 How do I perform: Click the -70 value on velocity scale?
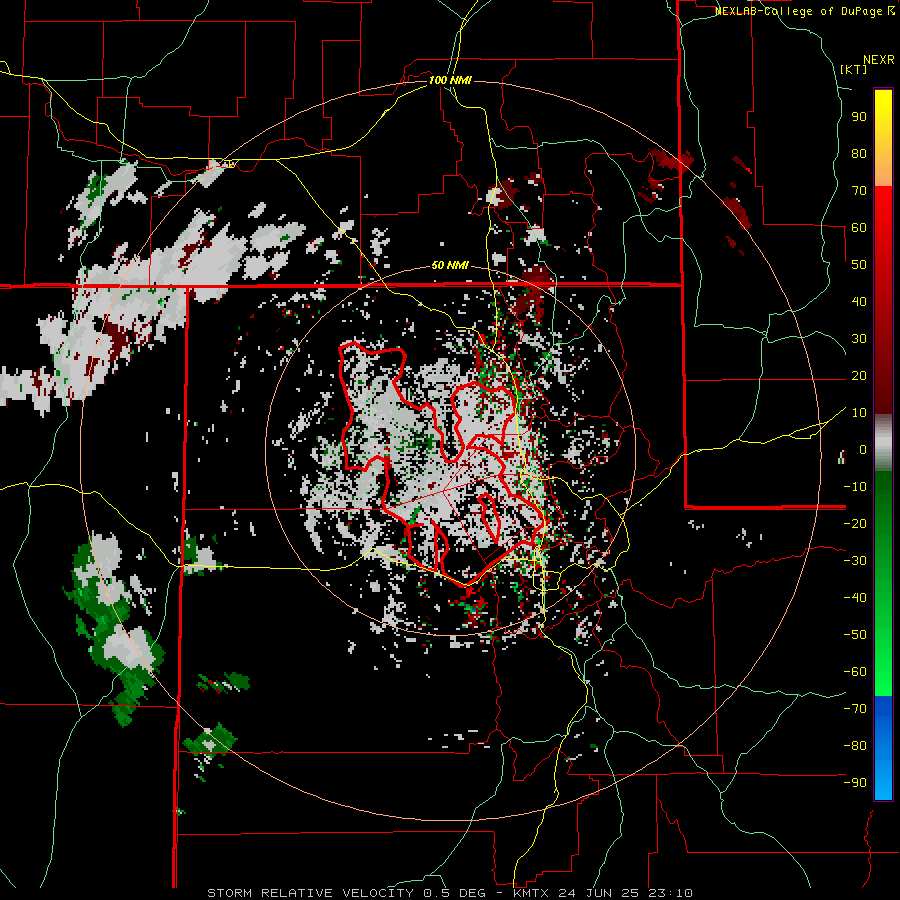(x=855, y=709)
